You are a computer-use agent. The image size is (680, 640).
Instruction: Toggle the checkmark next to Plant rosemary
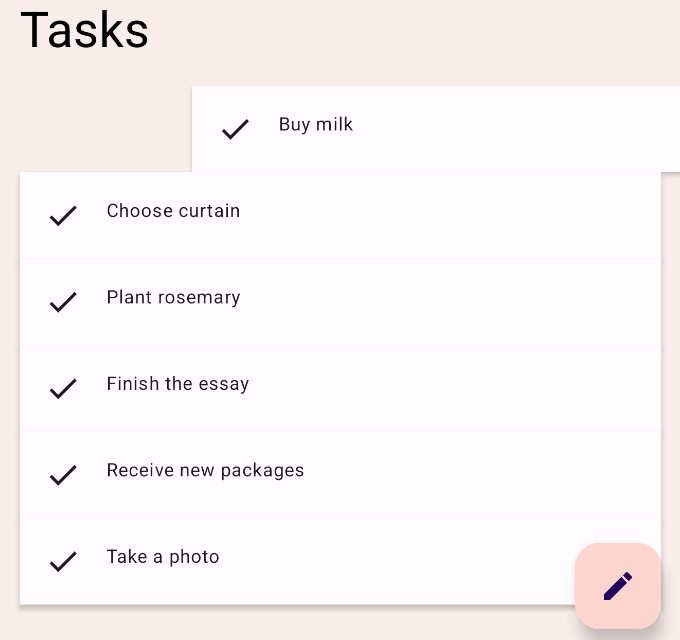coord(63,301)
